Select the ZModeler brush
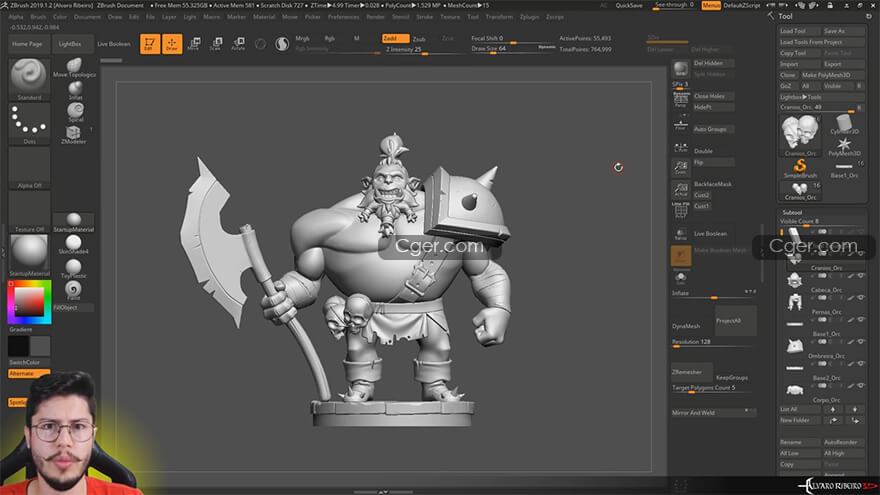This screenshot has width=880, height=495. click(x=74, y=135)
